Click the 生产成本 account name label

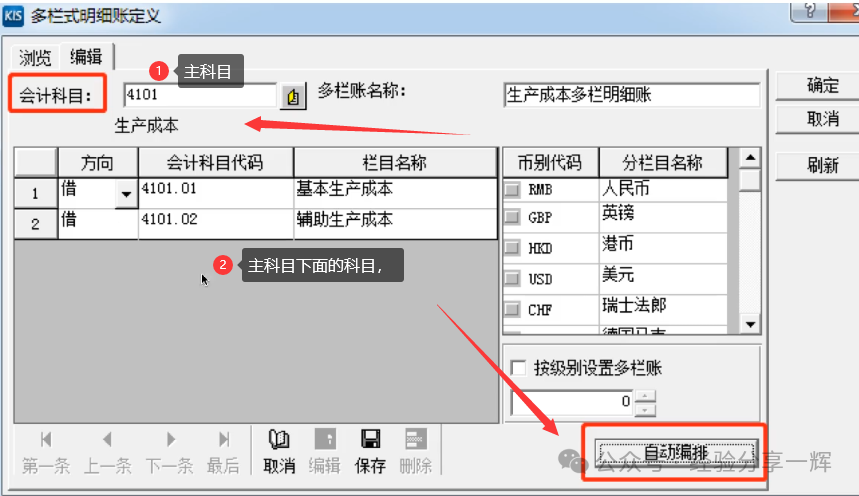(146, 126)
